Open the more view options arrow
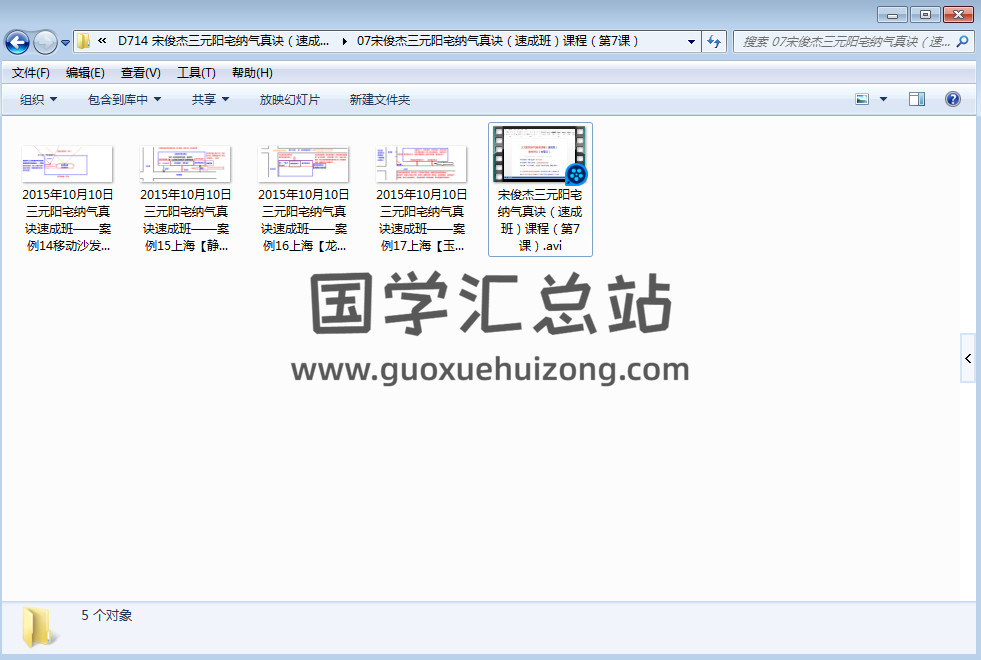The width and height of the screenshot is (981, 660). [x=883, y=99]
